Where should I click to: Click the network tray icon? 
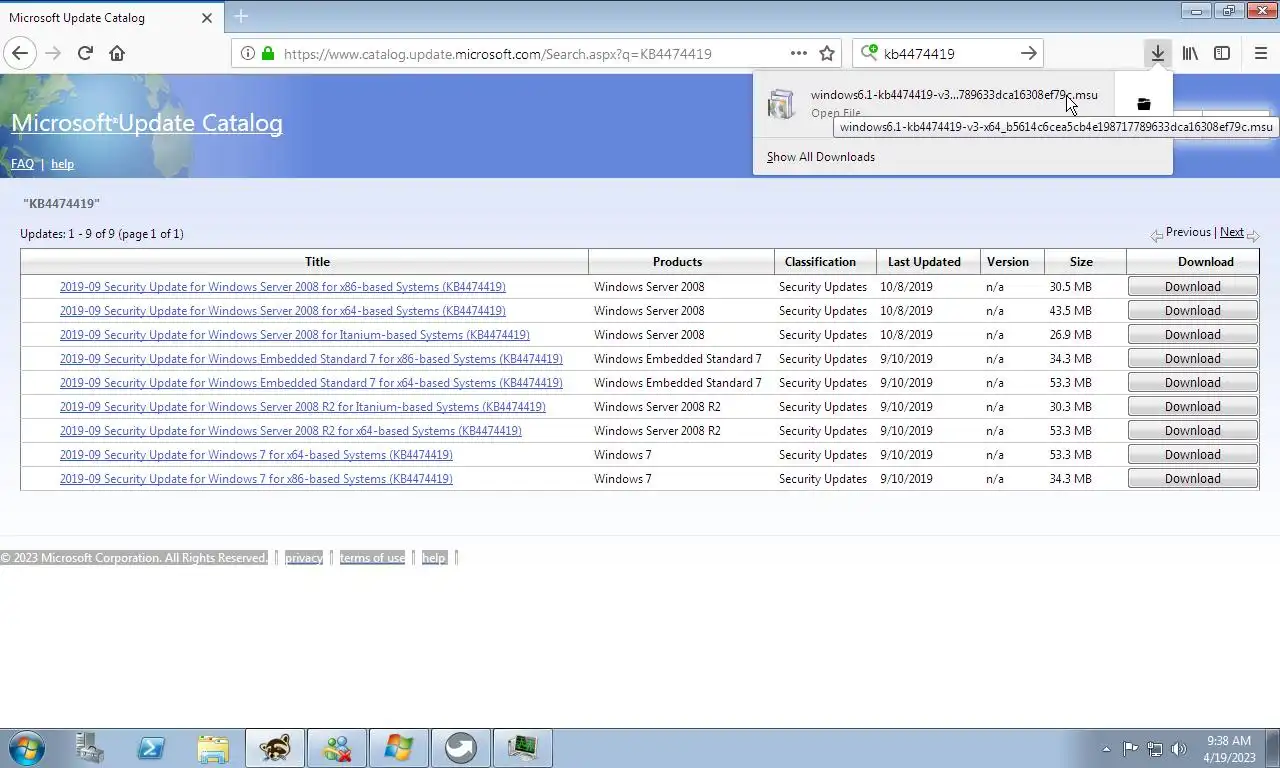[1155, 748]
